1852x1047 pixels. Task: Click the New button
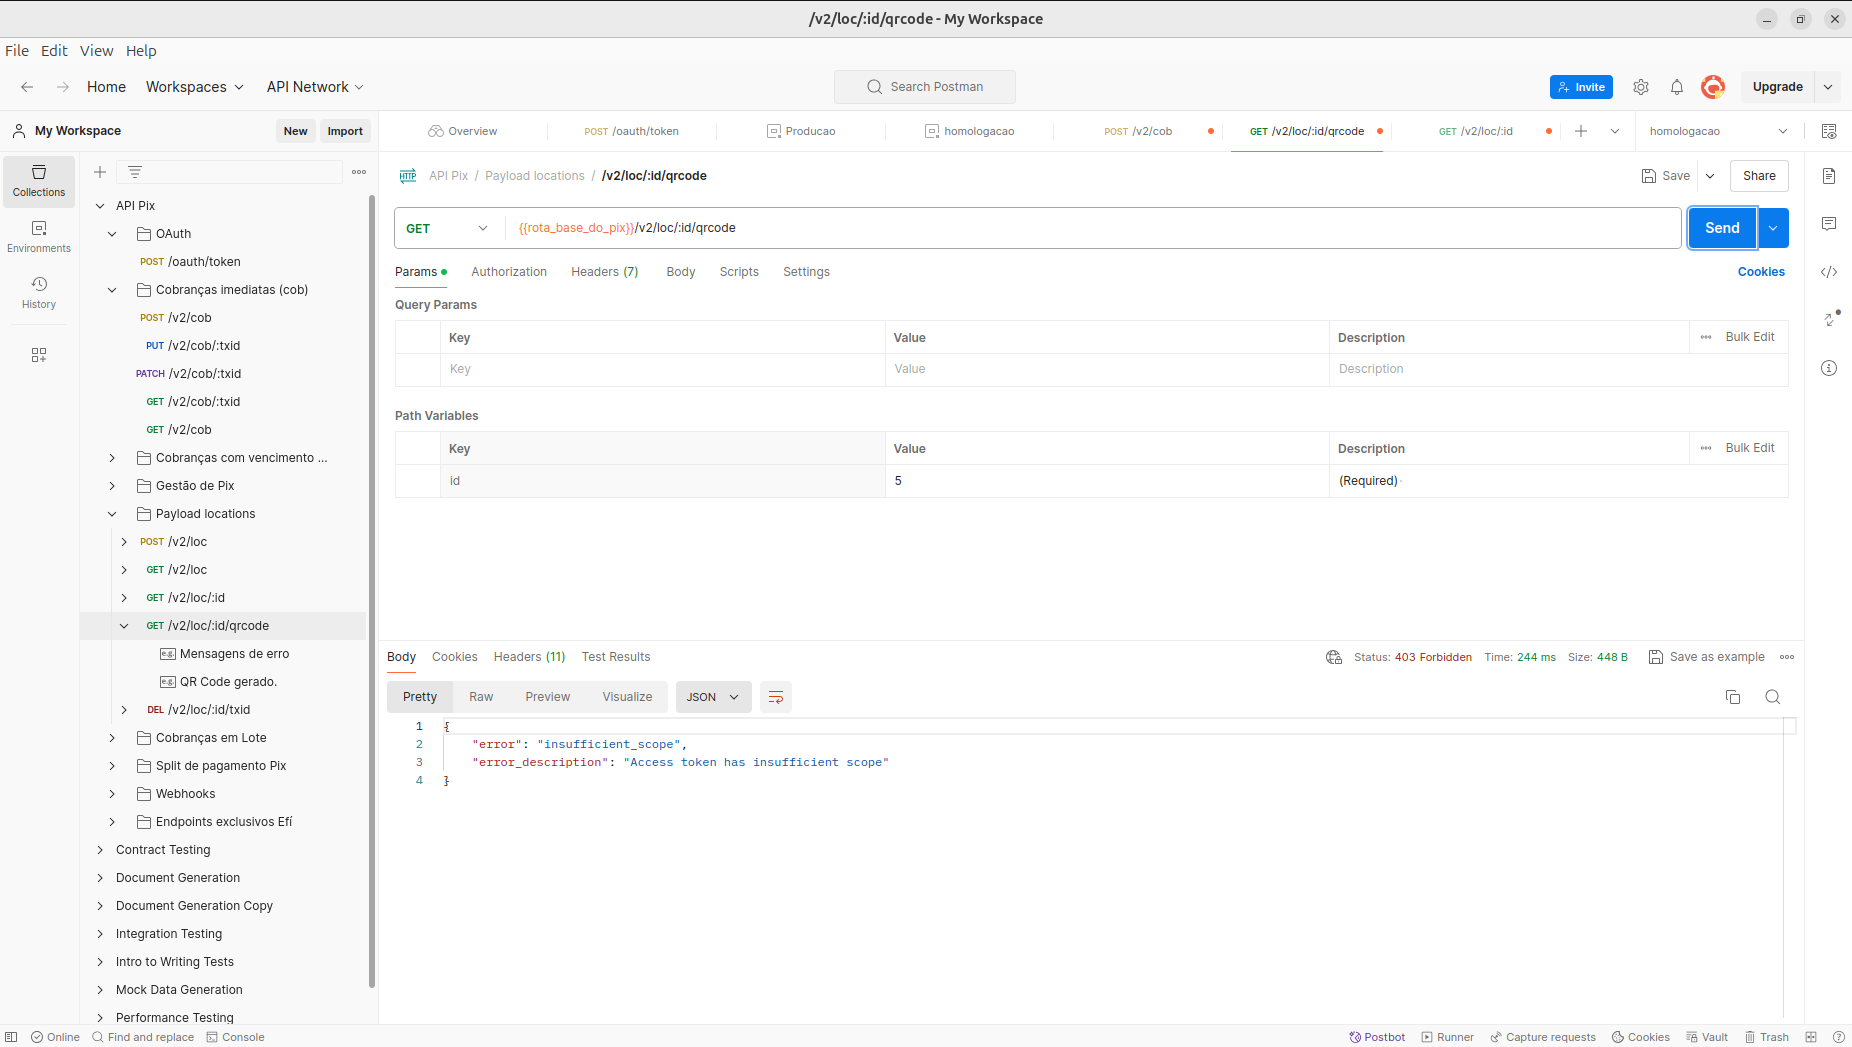pos(295,131)
